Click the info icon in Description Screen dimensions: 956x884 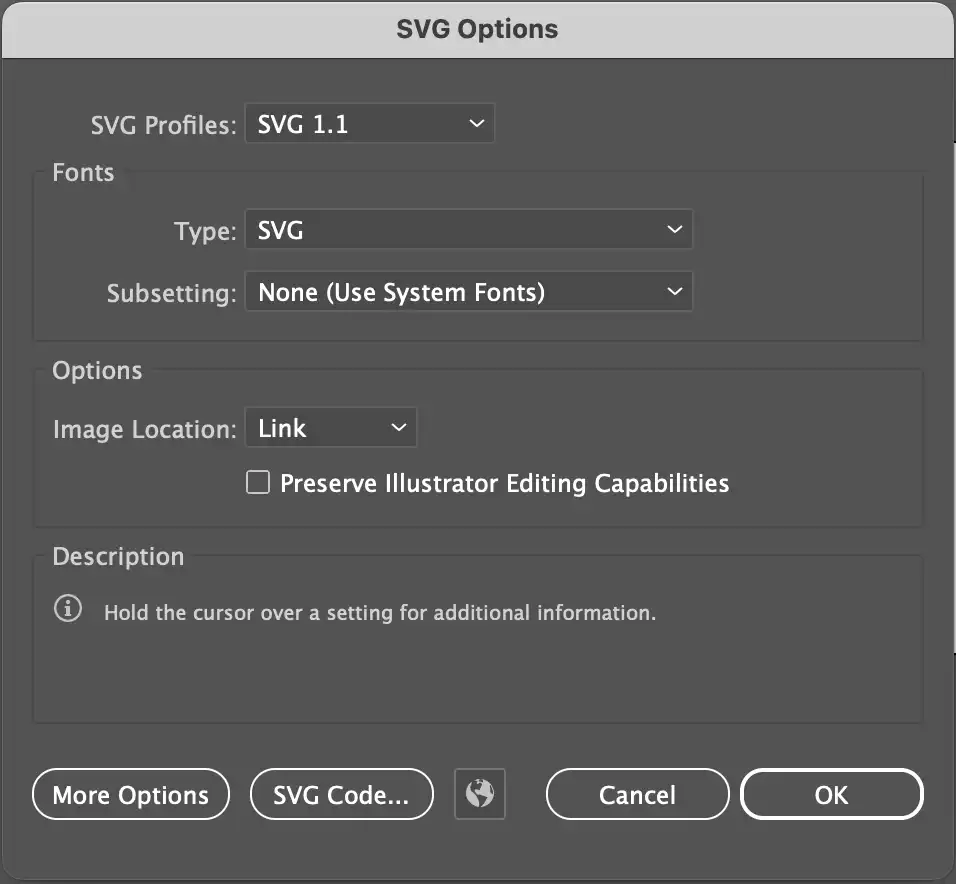tap(68, 610)
